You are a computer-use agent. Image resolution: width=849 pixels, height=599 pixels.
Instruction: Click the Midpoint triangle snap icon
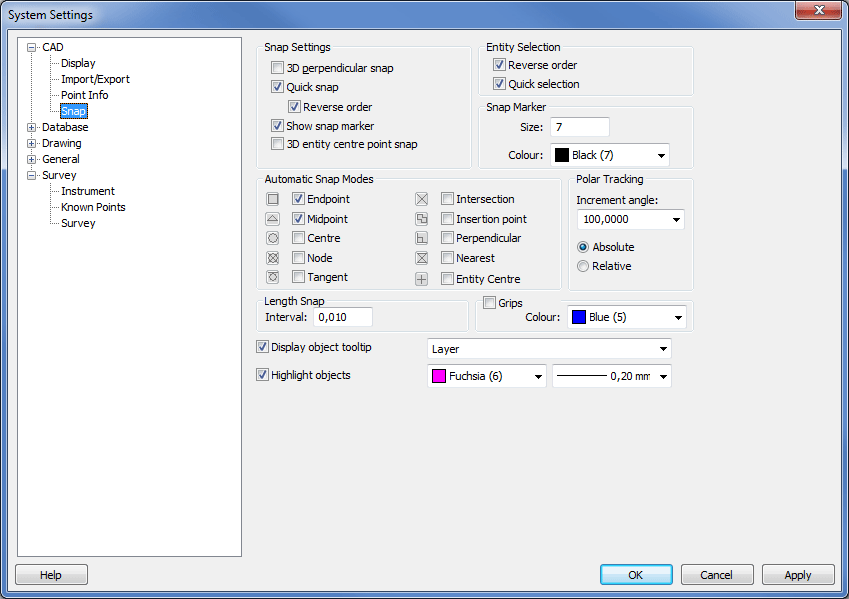pyautogui.click(x=272, y=219)
